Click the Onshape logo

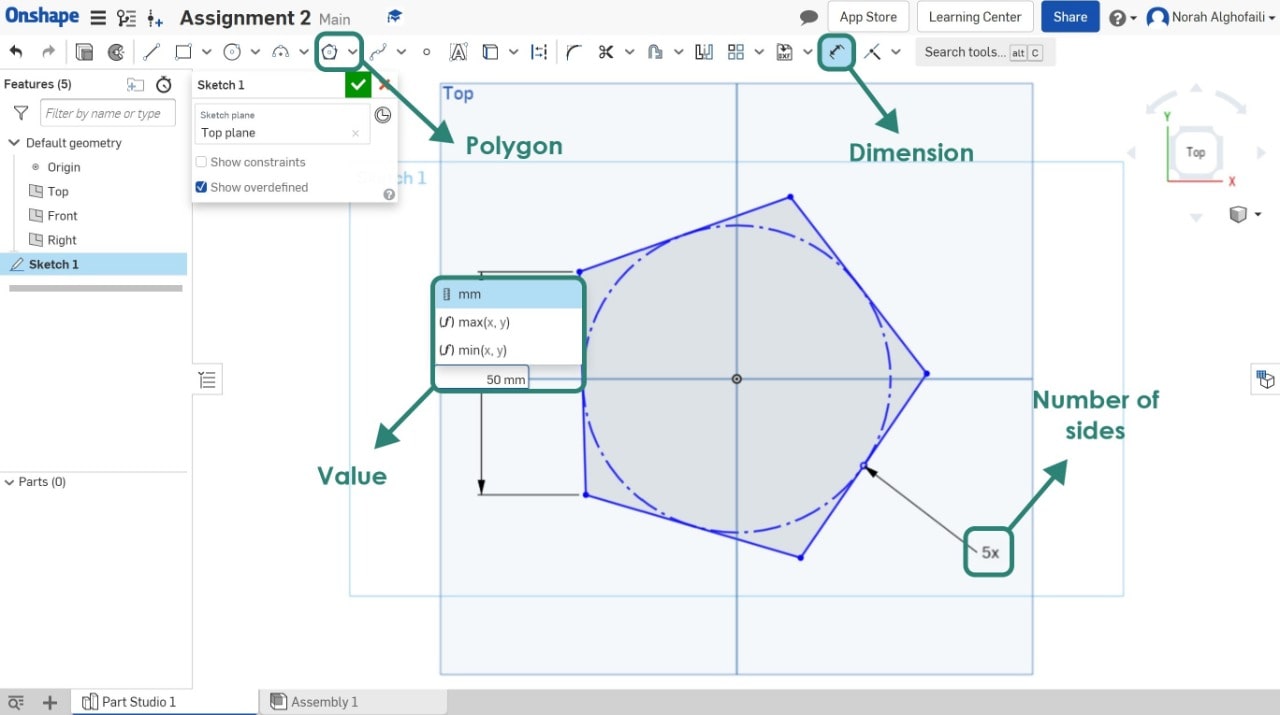coord(42,17)
